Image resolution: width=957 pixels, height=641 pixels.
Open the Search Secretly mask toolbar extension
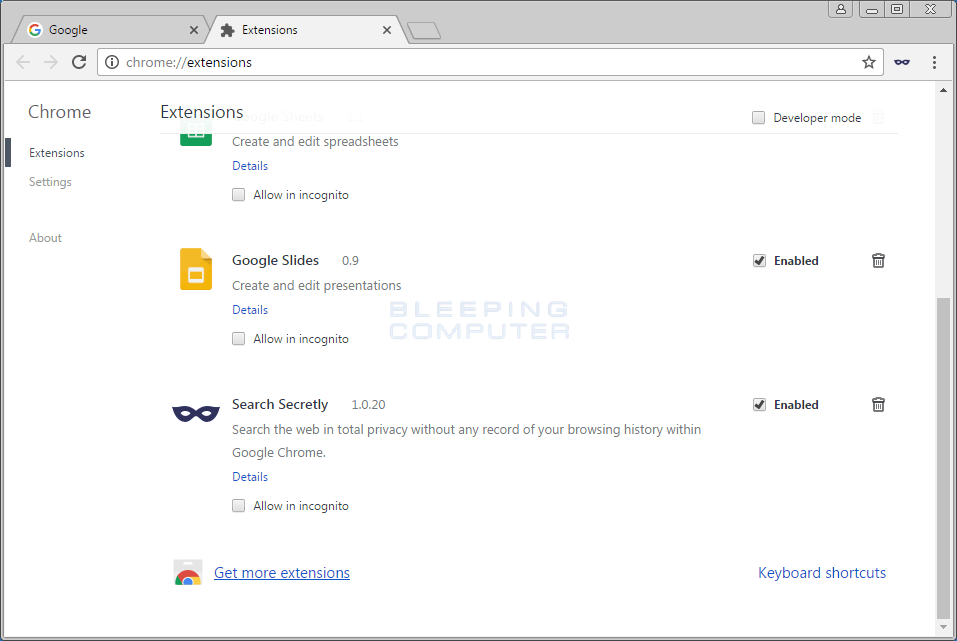(901, 62)
